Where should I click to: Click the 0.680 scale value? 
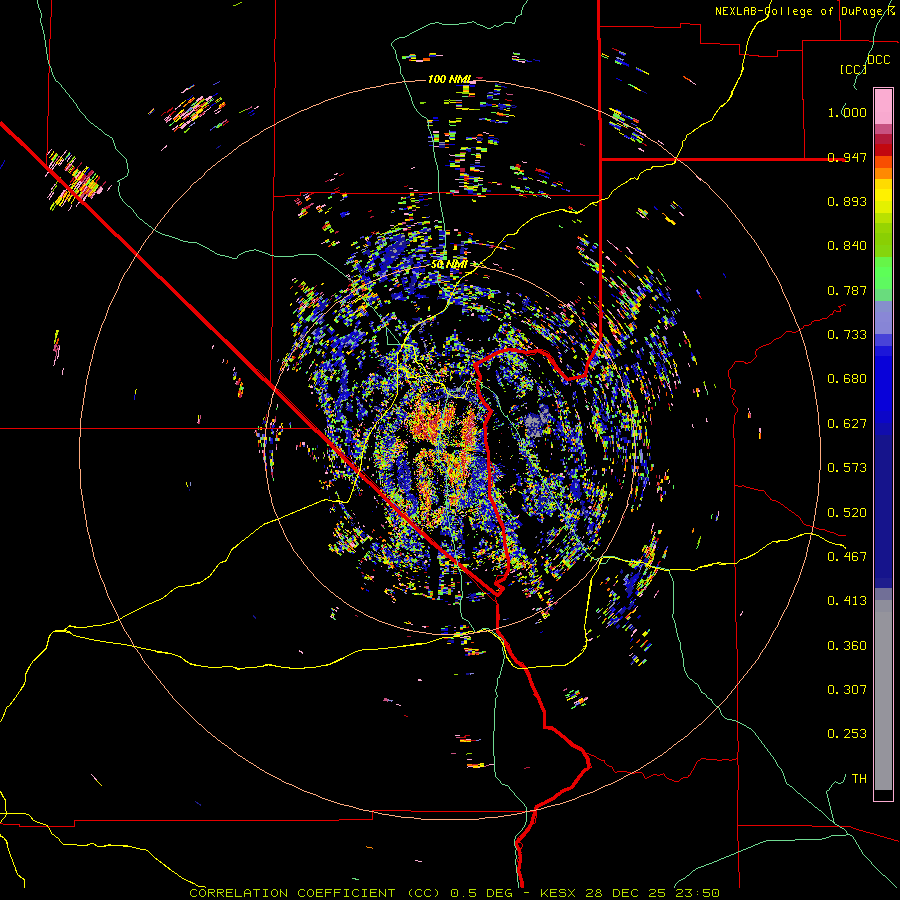coord(847,379)
